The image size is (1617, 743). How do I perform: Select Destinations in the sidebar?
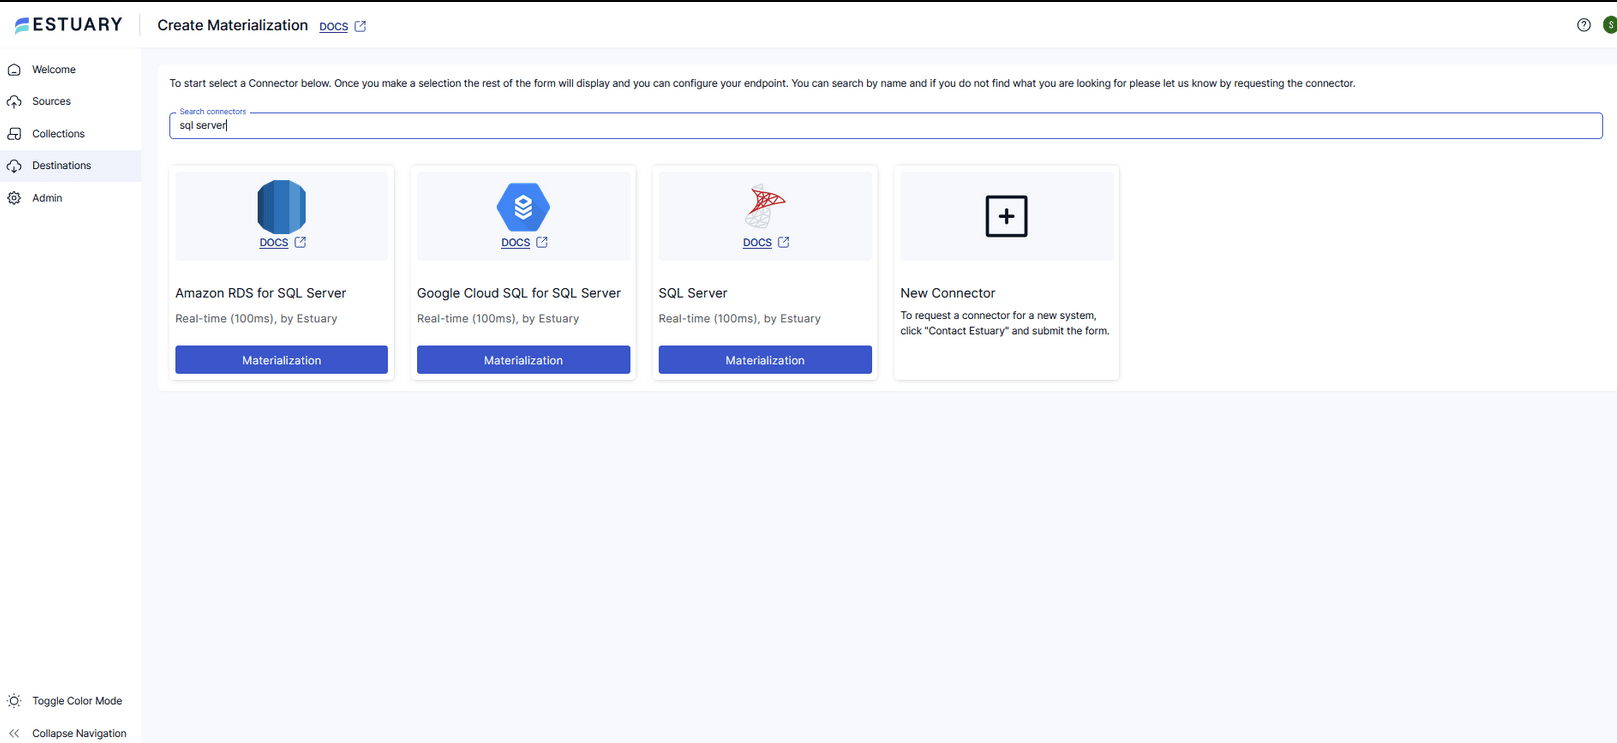click(x=61, y=166)
